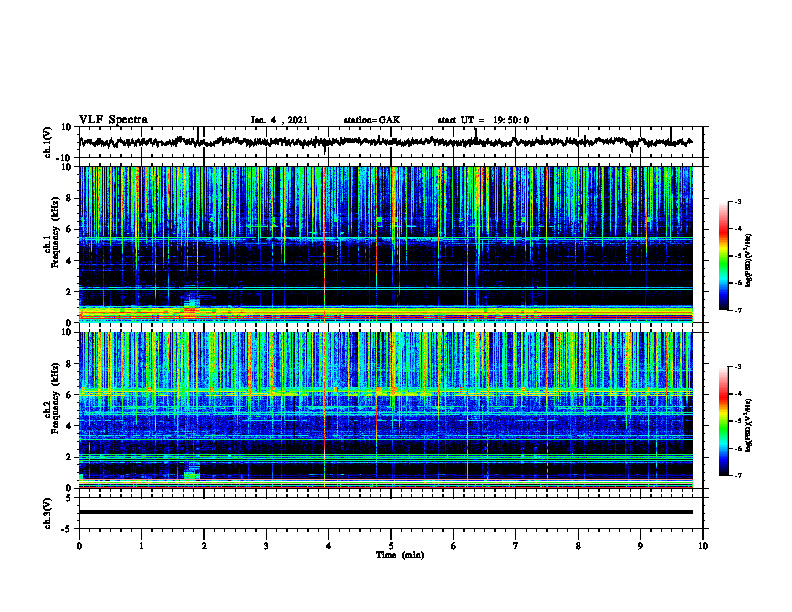Click the '-3' label on ch.2 color scale
This screenshot has height=612, width=792.
(738, 367)
